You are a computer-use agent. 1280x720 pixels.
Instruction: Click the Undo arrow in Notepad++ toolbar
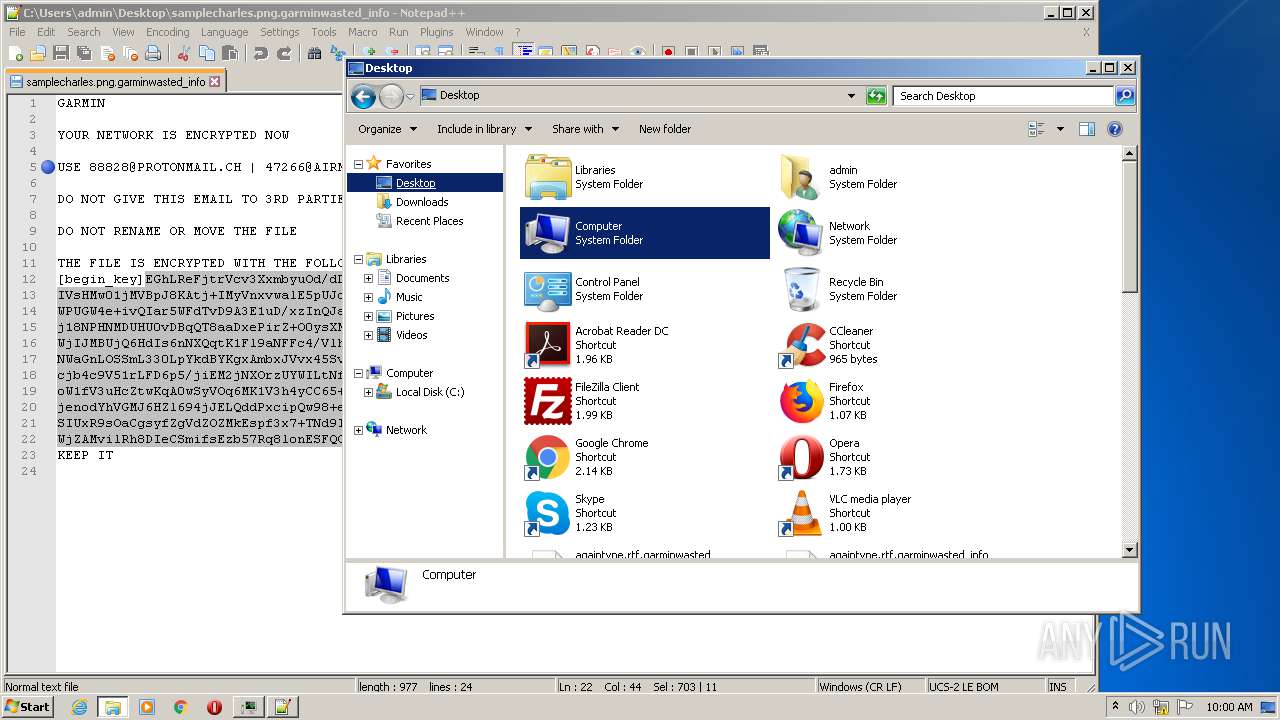pos(260,53)
